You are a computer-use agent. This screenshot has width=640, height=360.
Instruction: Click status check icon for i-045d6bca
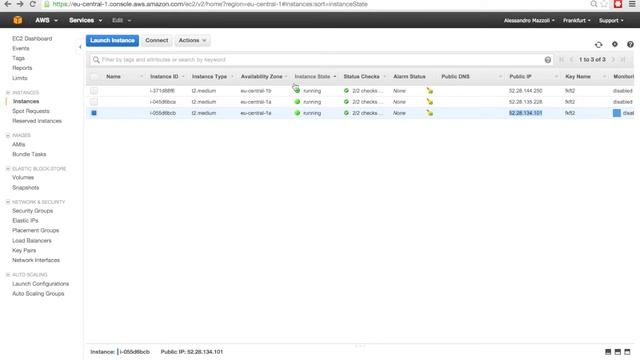click(x=346, y=102)
